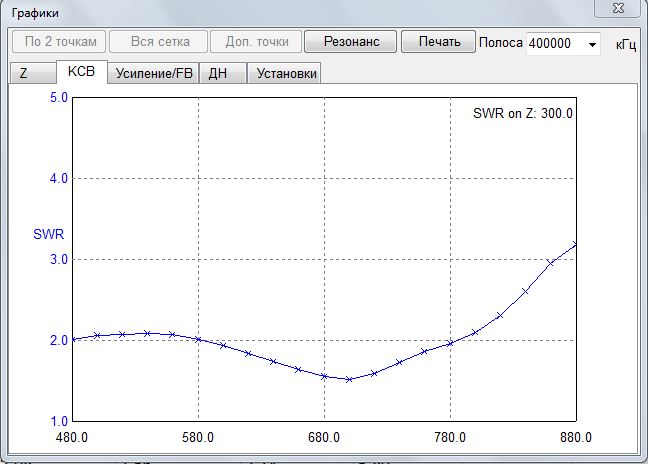Viewport: 648px width, 464px height.
Task: Open the Усиление/FB tab
Action: point(154,73)
